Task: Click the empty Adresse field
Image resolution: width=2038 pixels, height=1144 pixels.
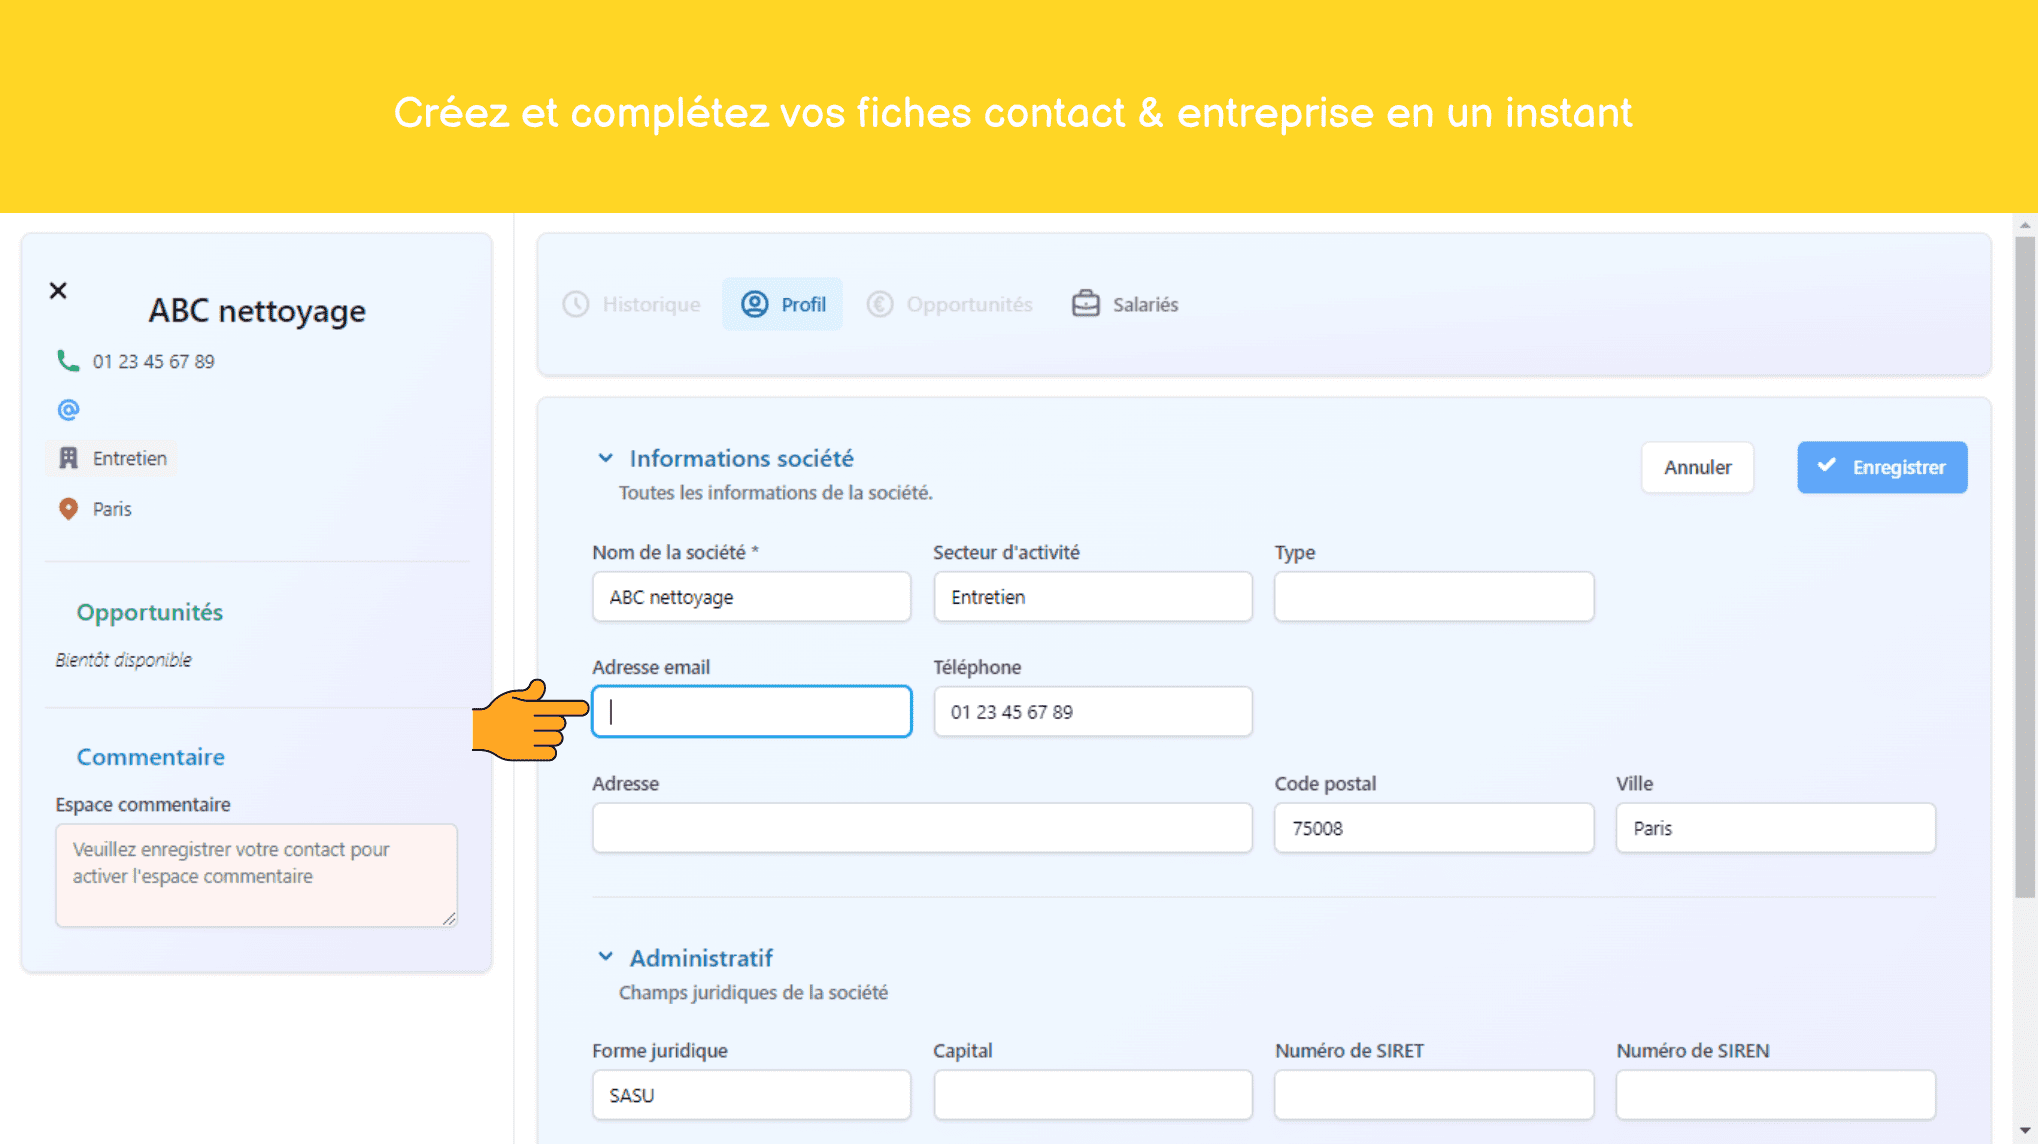Action: [921, 828]
